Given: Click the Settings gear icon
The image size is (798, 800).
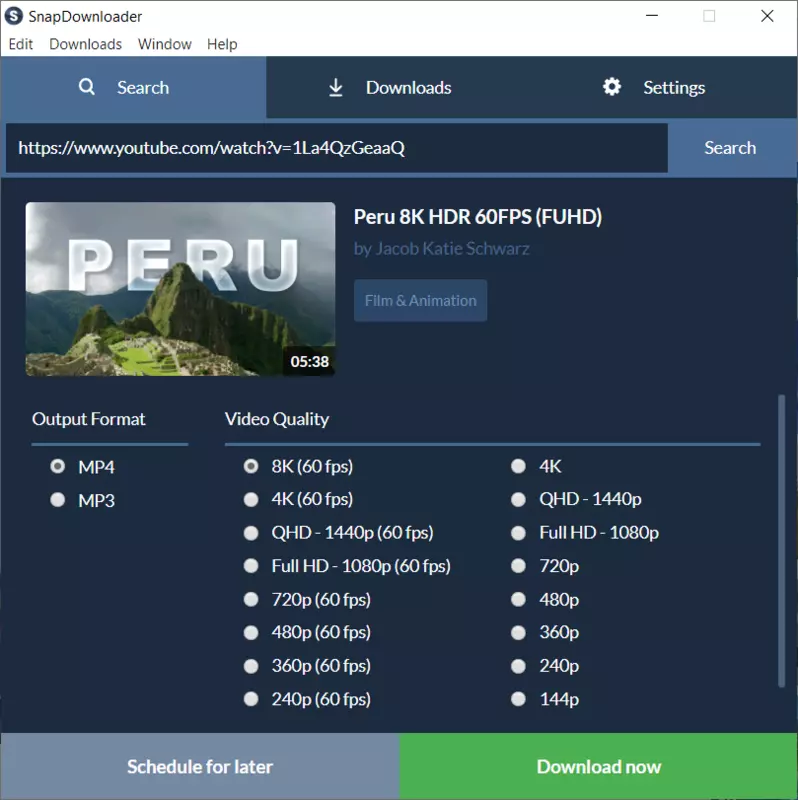Looking at the screenshot, I should (x=612, y=87).
